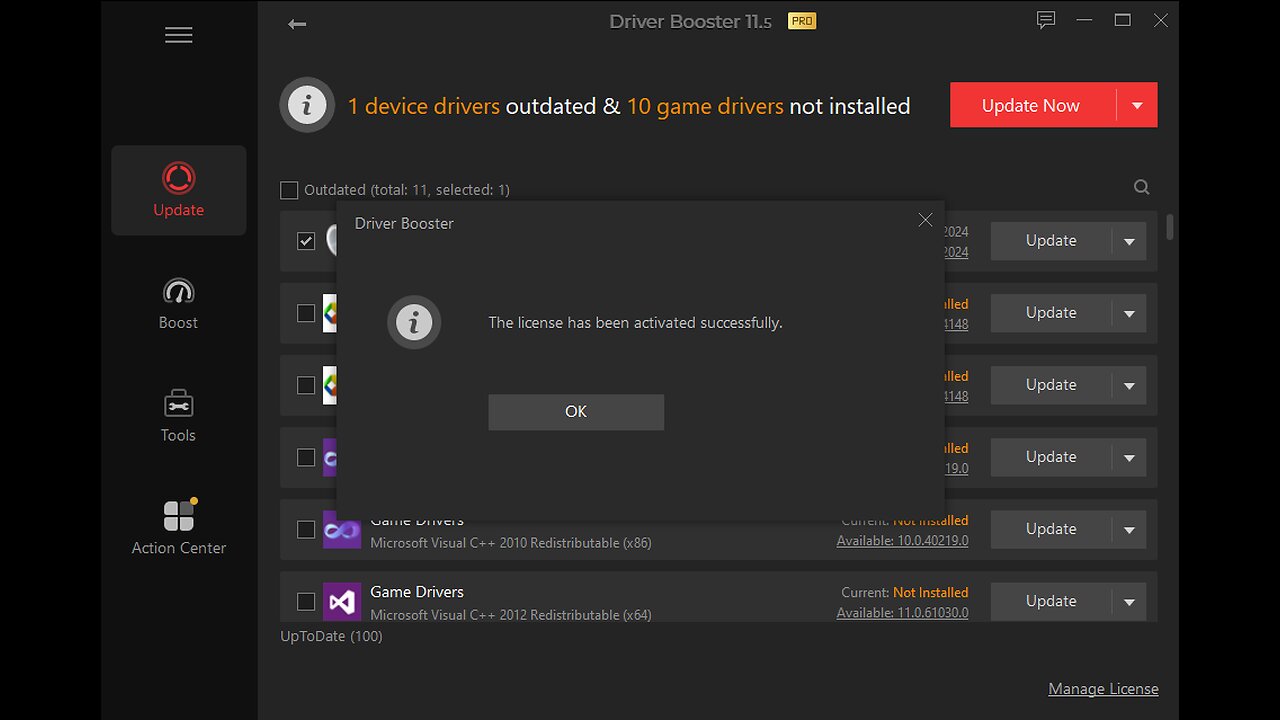Open the Tools section

[179, 416]
